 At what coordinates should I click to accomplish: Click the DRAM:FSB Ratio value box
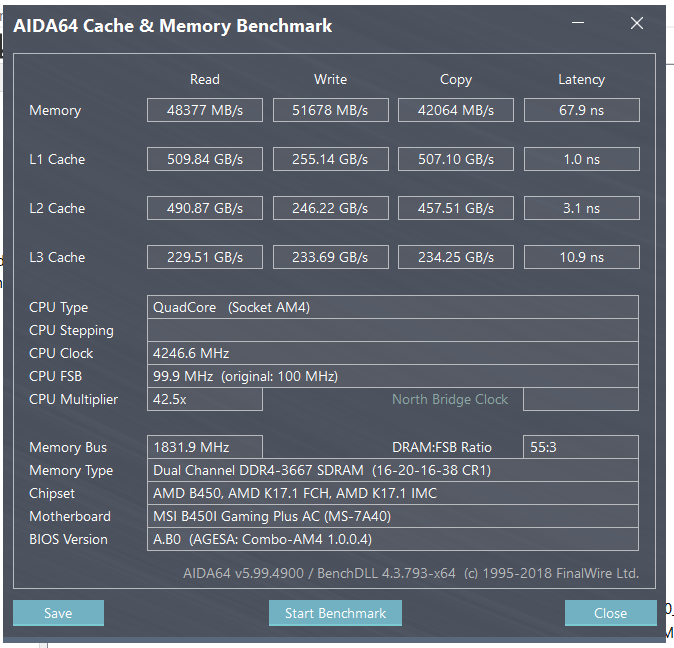(x=581, y=447)
